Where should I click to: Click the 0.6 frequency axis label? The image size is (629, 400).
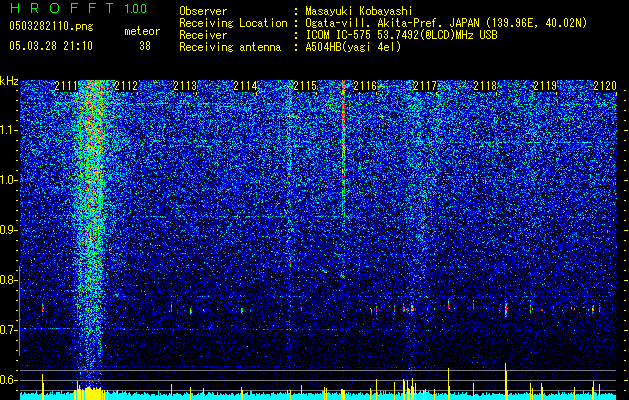[9, 380]
